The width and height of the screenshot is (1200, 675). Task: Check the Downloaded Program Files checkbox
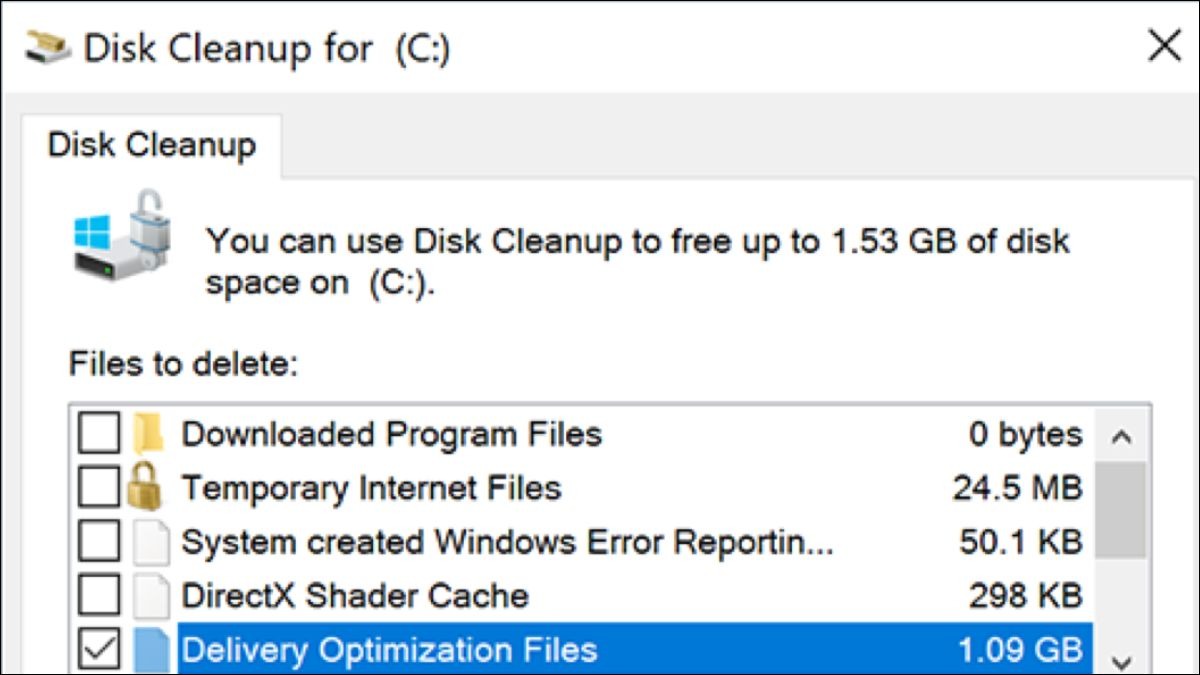coord(99,434)
